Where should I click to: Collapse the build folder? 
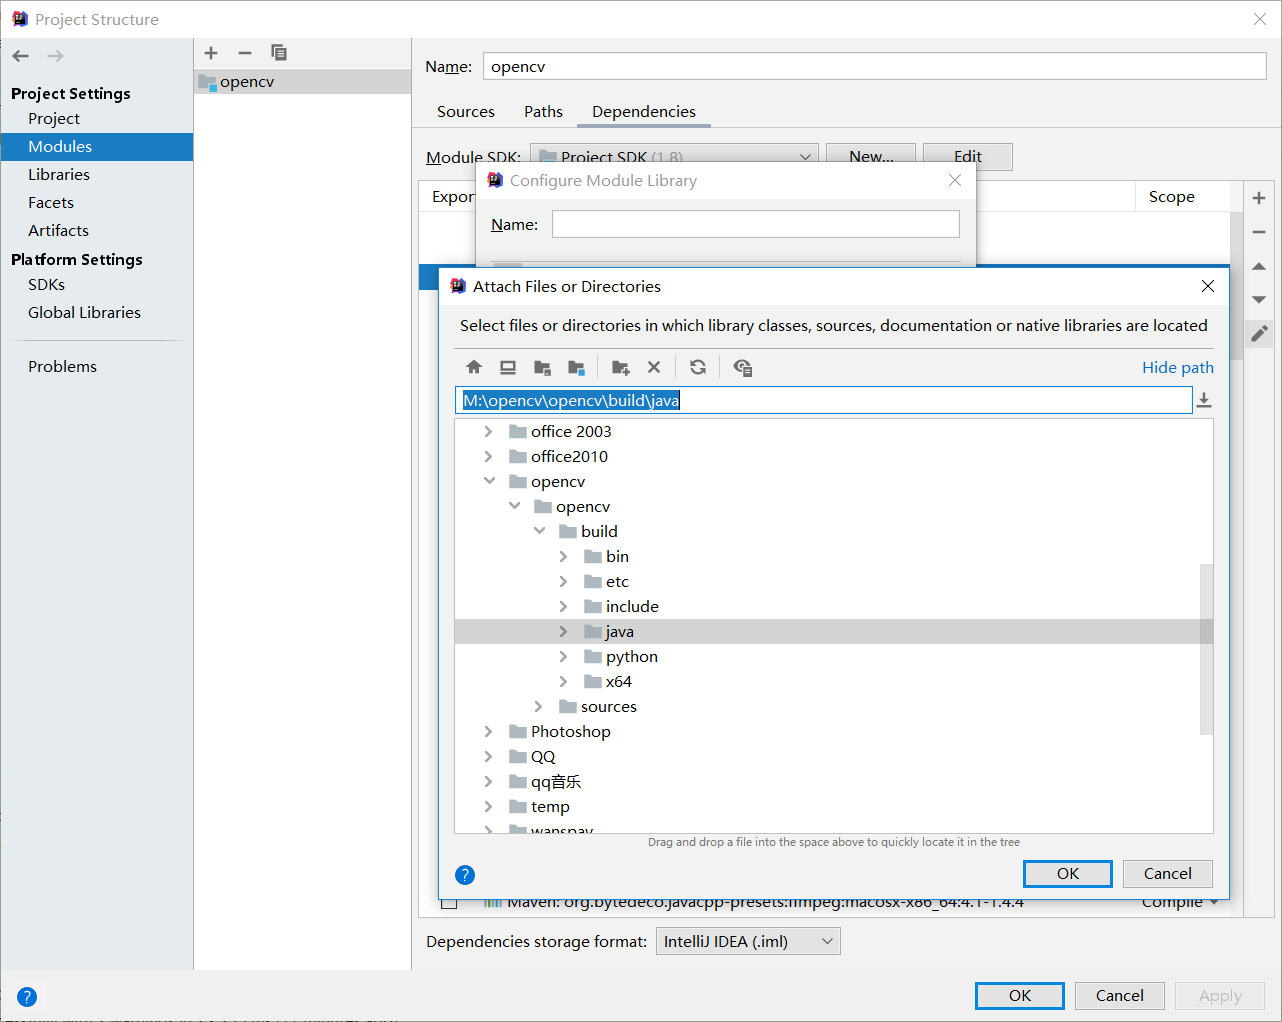pos(539,531)
